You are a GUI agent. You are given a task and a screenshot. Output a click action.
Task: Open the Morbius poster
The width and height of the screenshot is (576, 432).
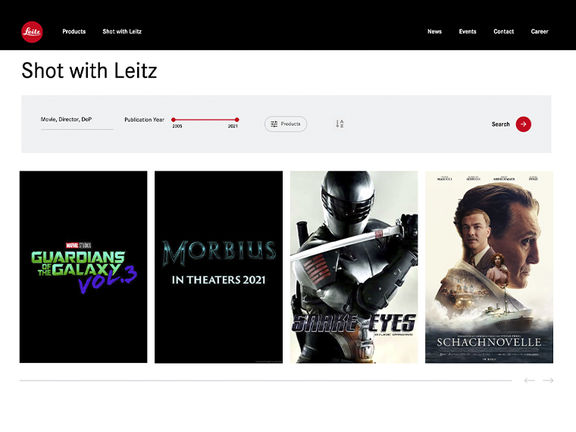tap(219, 267)
